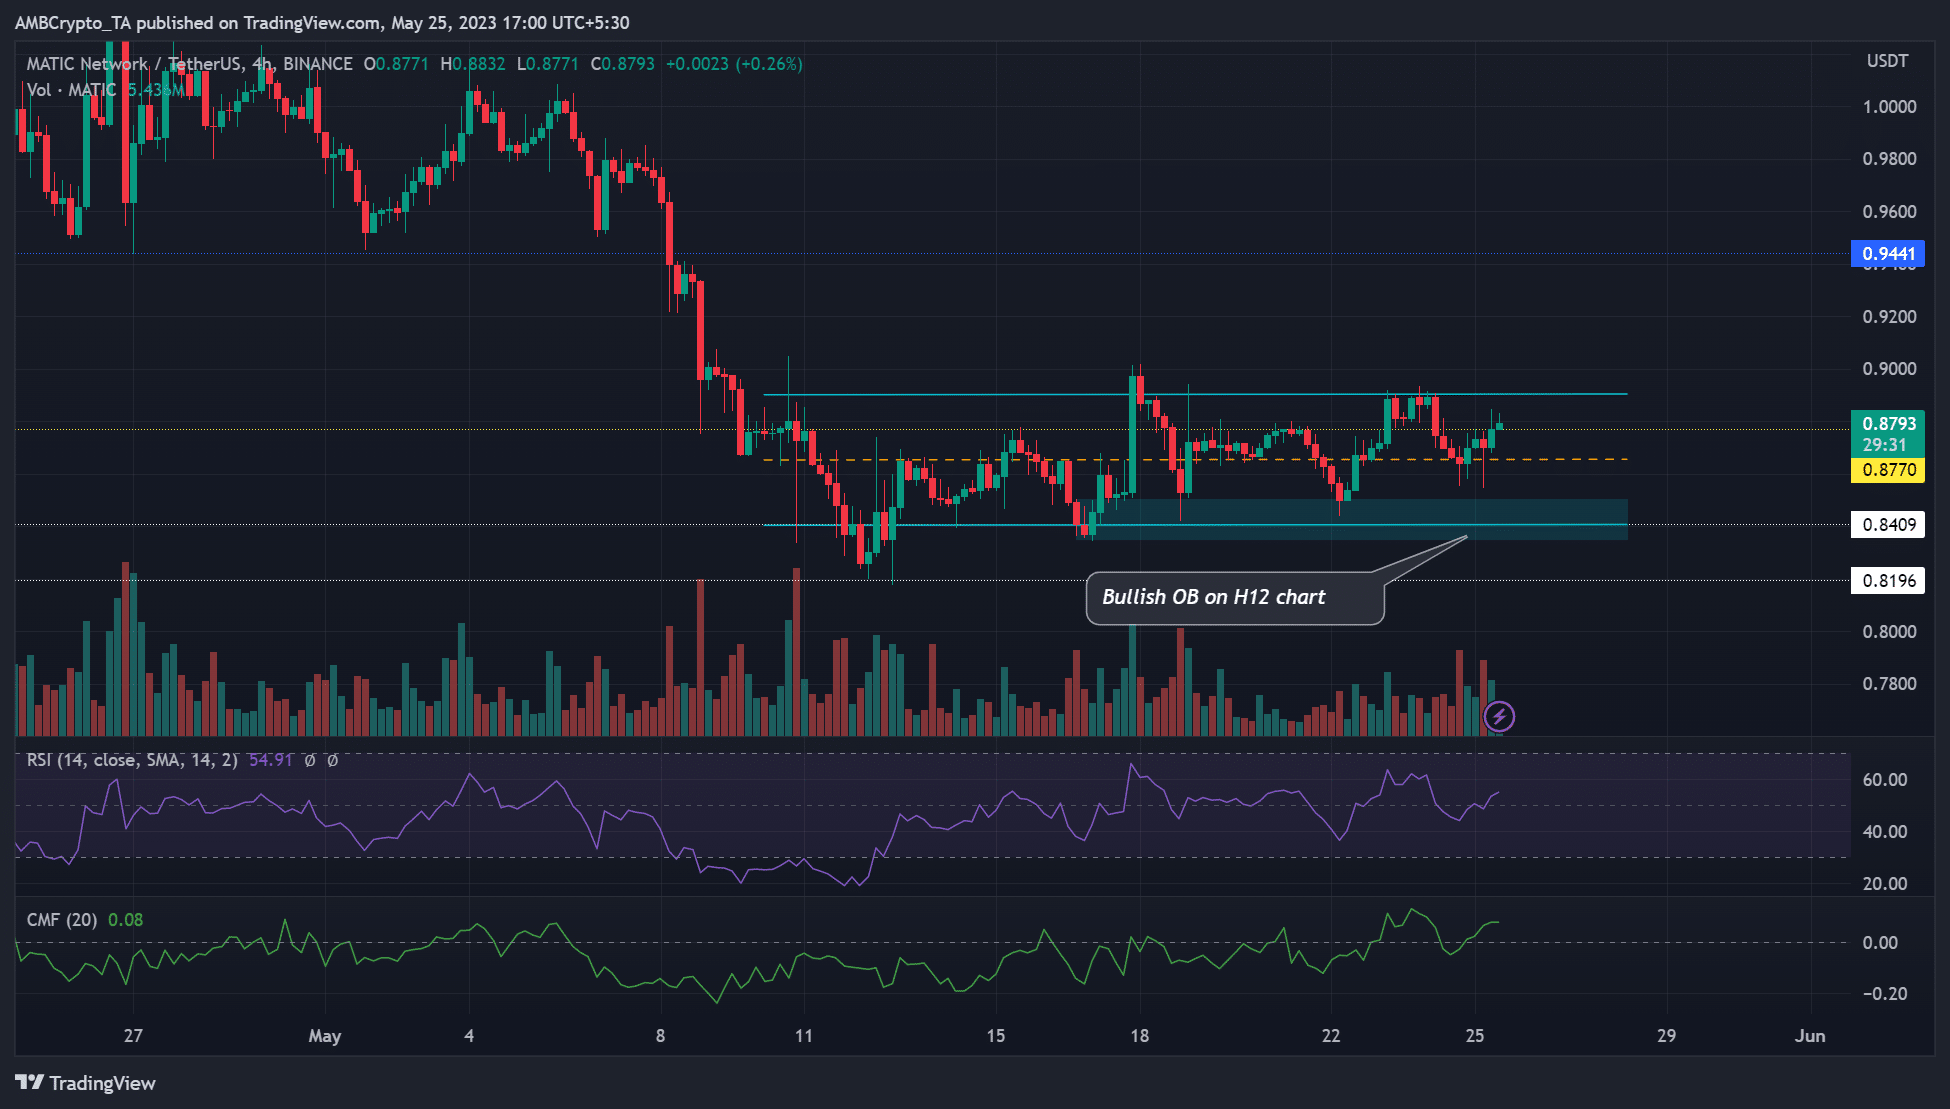1950x1109 pixels.
Task: Click the CMF −0.20 scale label
Action: 1884,994
